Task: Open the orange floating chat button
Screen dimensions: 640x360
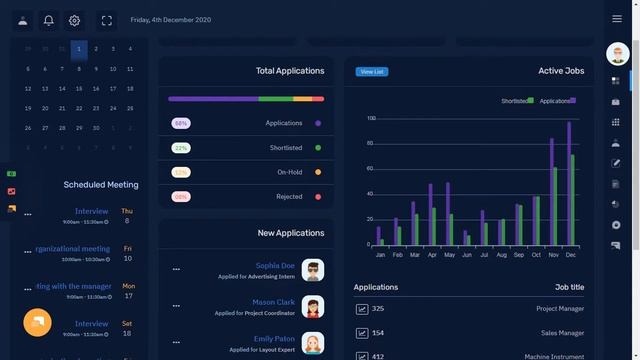Action: click(x=37, y=322)
